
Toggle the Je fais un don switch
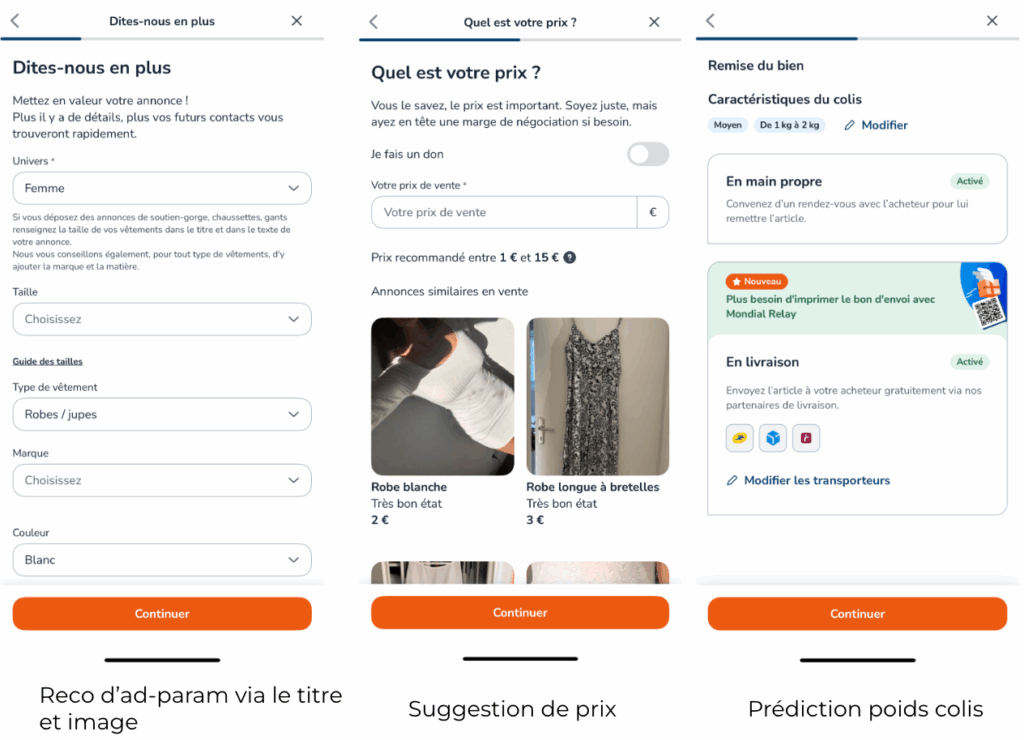click(x=646, y=154)
